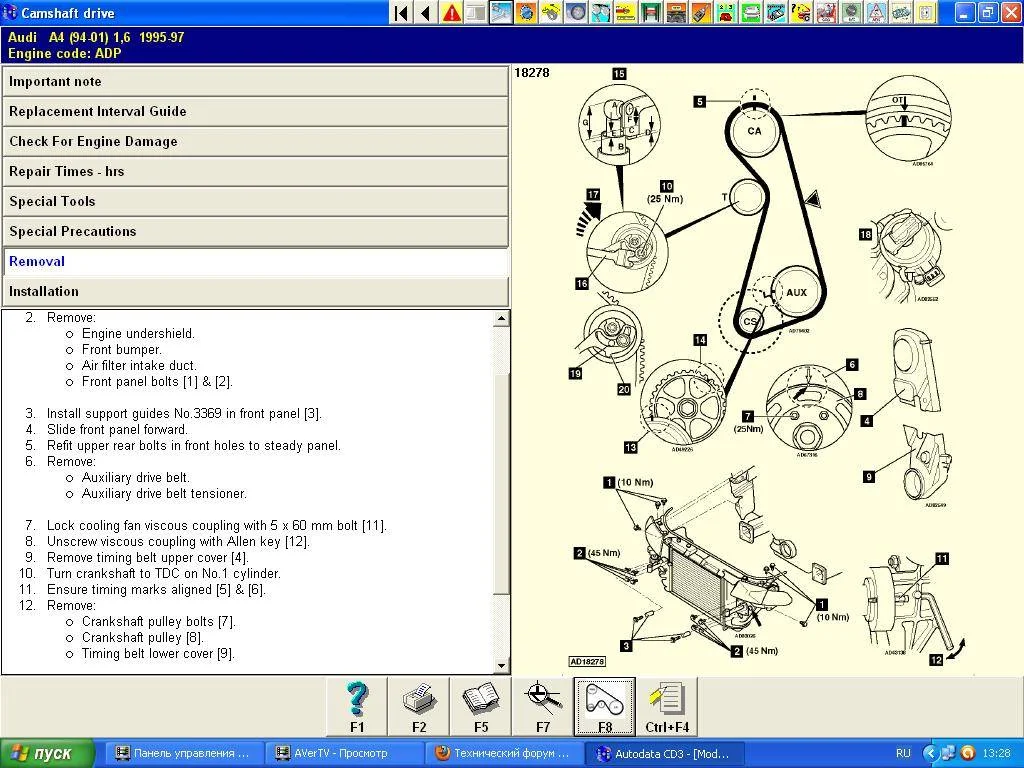The width and height of the screenshot is (1024, 768).
Task: Open the Check For Engine Damage section
Action: pyautogui.click(x=256, y=142)
